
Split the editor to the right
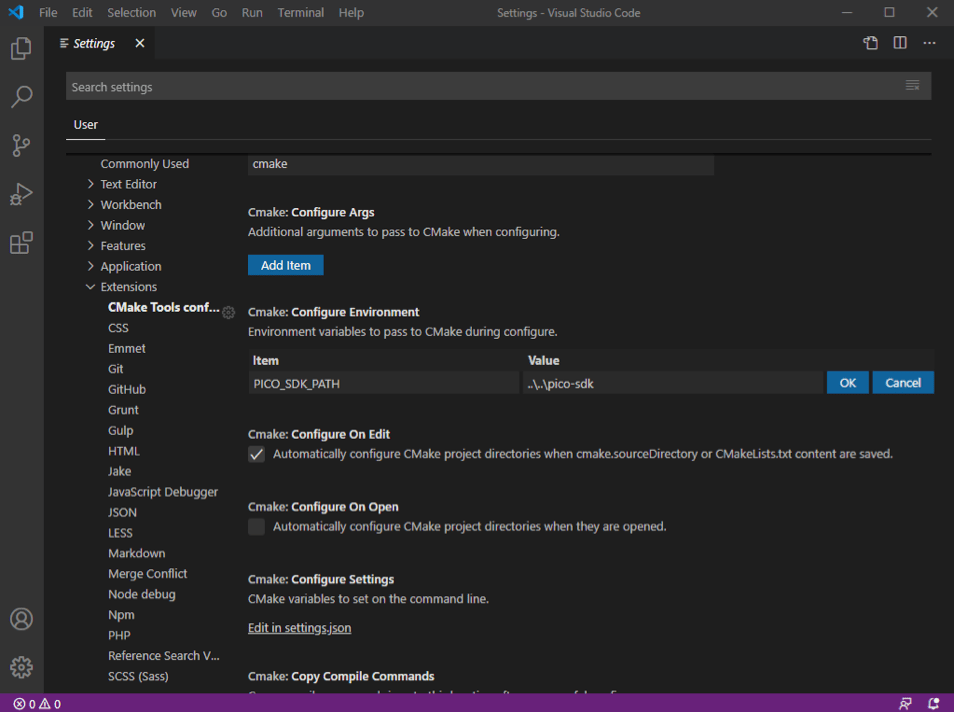coord(900,43)
